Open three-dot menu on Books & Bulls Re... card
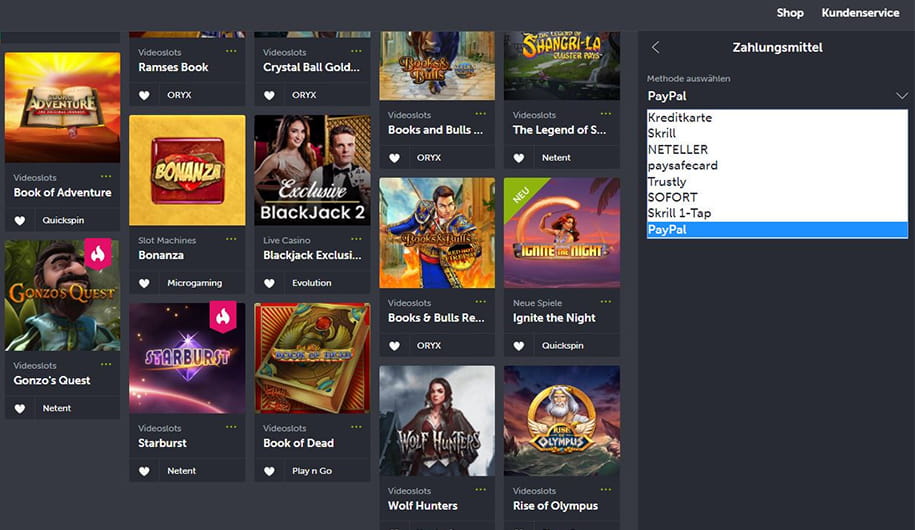Viewport: 915px width, 530px height. click(x=481, y=302)
